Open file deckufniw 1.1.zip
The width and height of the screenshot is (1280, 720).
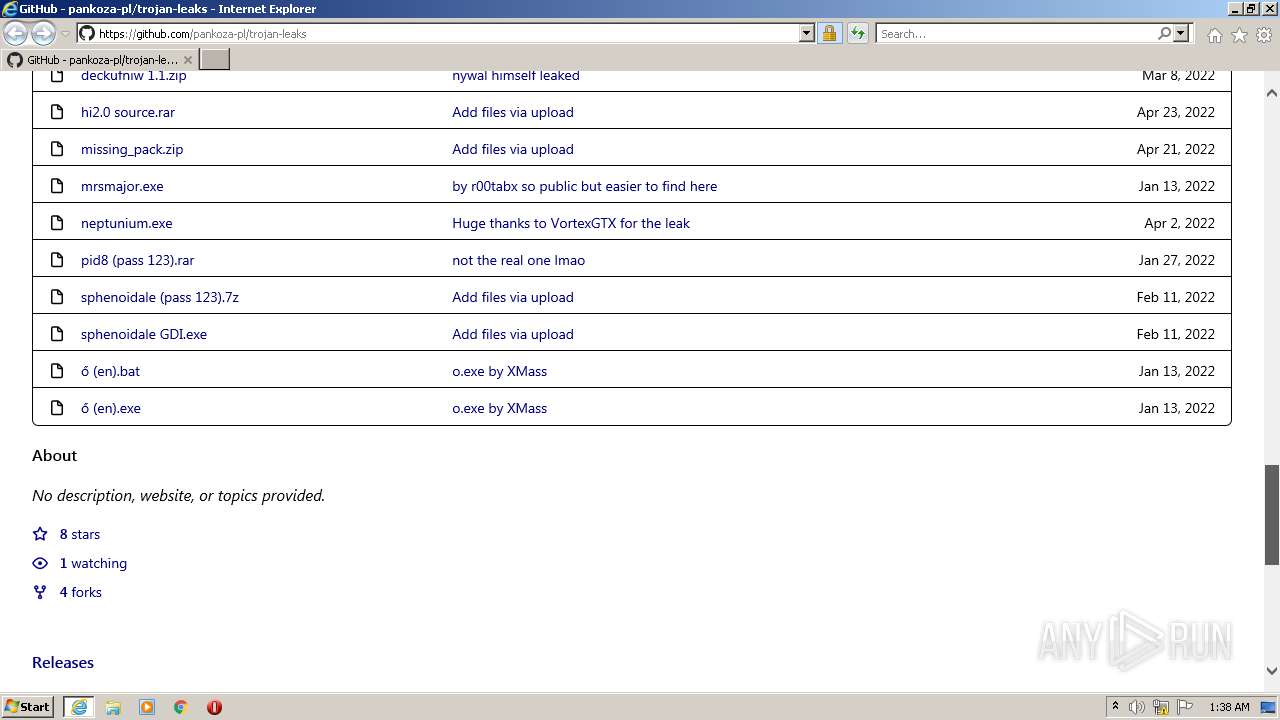pos(134,76)
